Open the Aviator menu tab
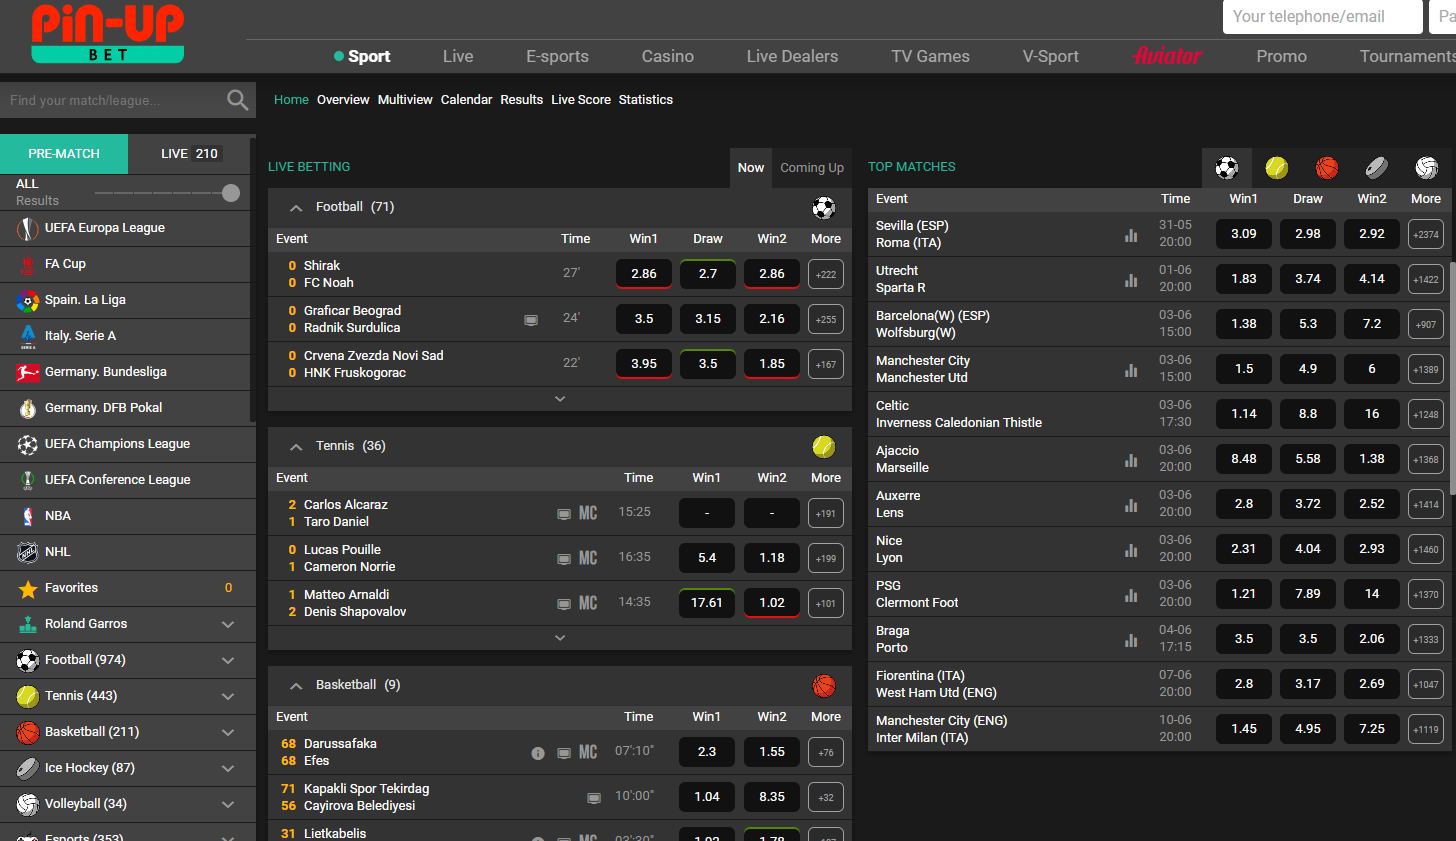 pos(1167,56)
